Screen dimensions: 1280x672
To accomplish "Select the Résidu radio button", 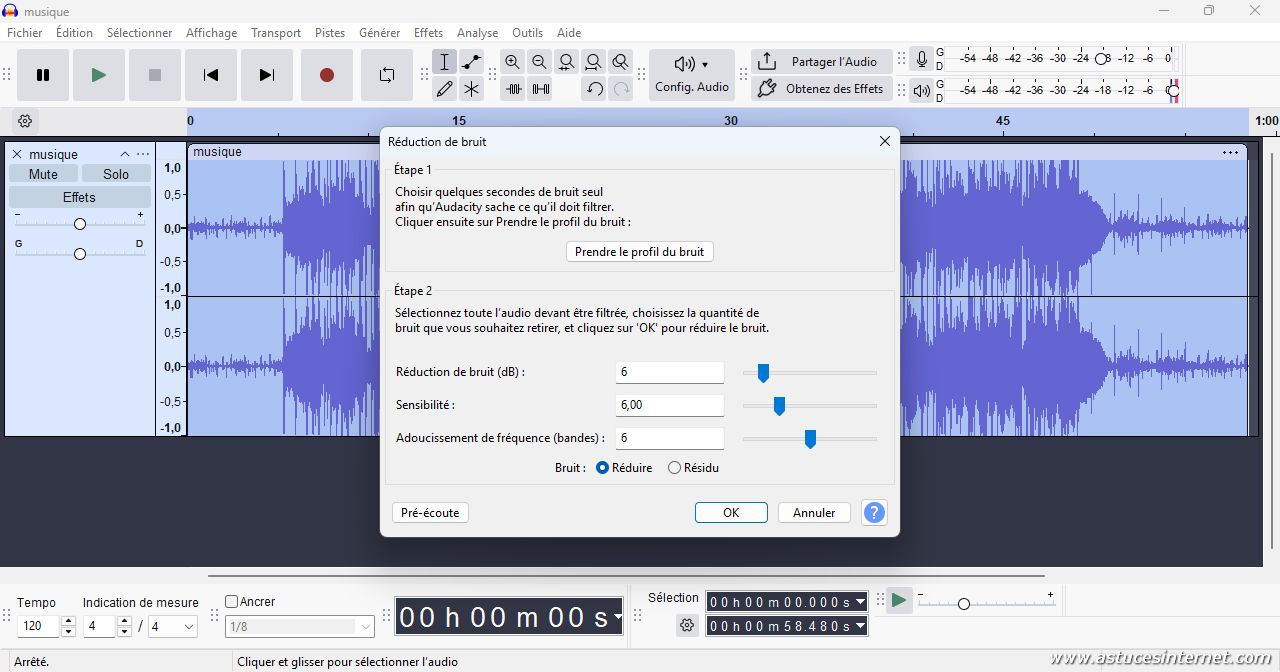I will click(x=674, y=468).
